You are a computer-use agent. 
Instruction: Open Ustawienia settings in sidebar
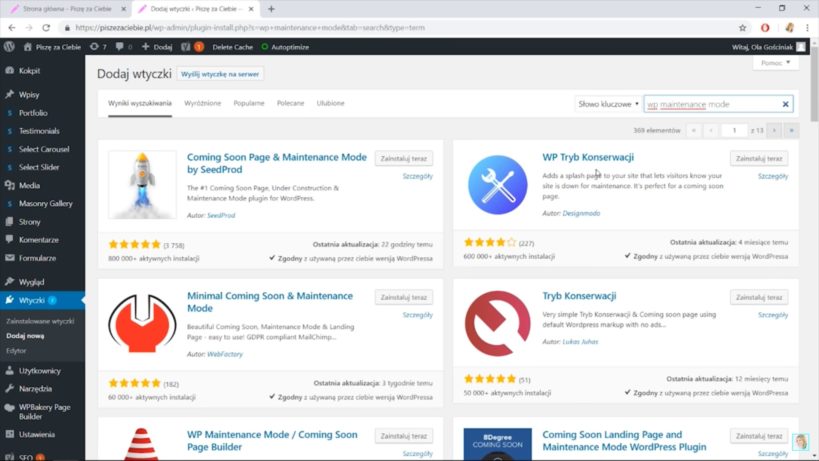coord(37,434)
